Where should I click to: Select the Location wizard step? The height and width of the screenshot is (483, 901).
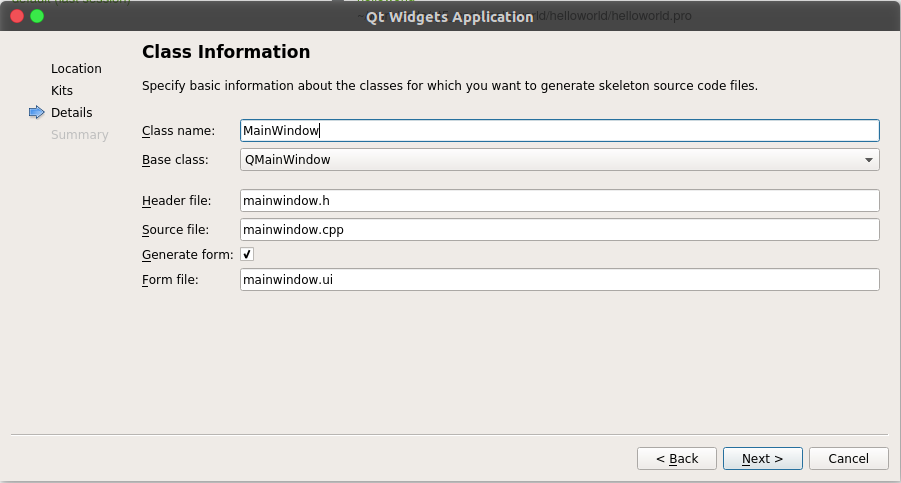click(76, 69)
